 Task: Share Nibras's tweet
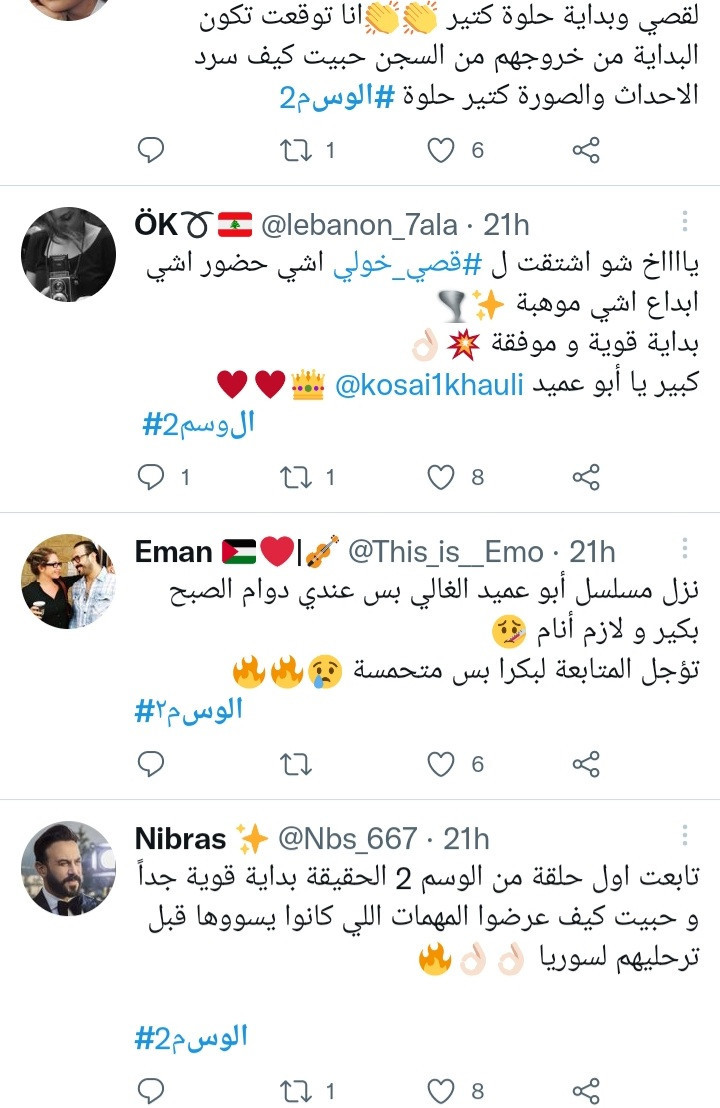(586, 1091)
